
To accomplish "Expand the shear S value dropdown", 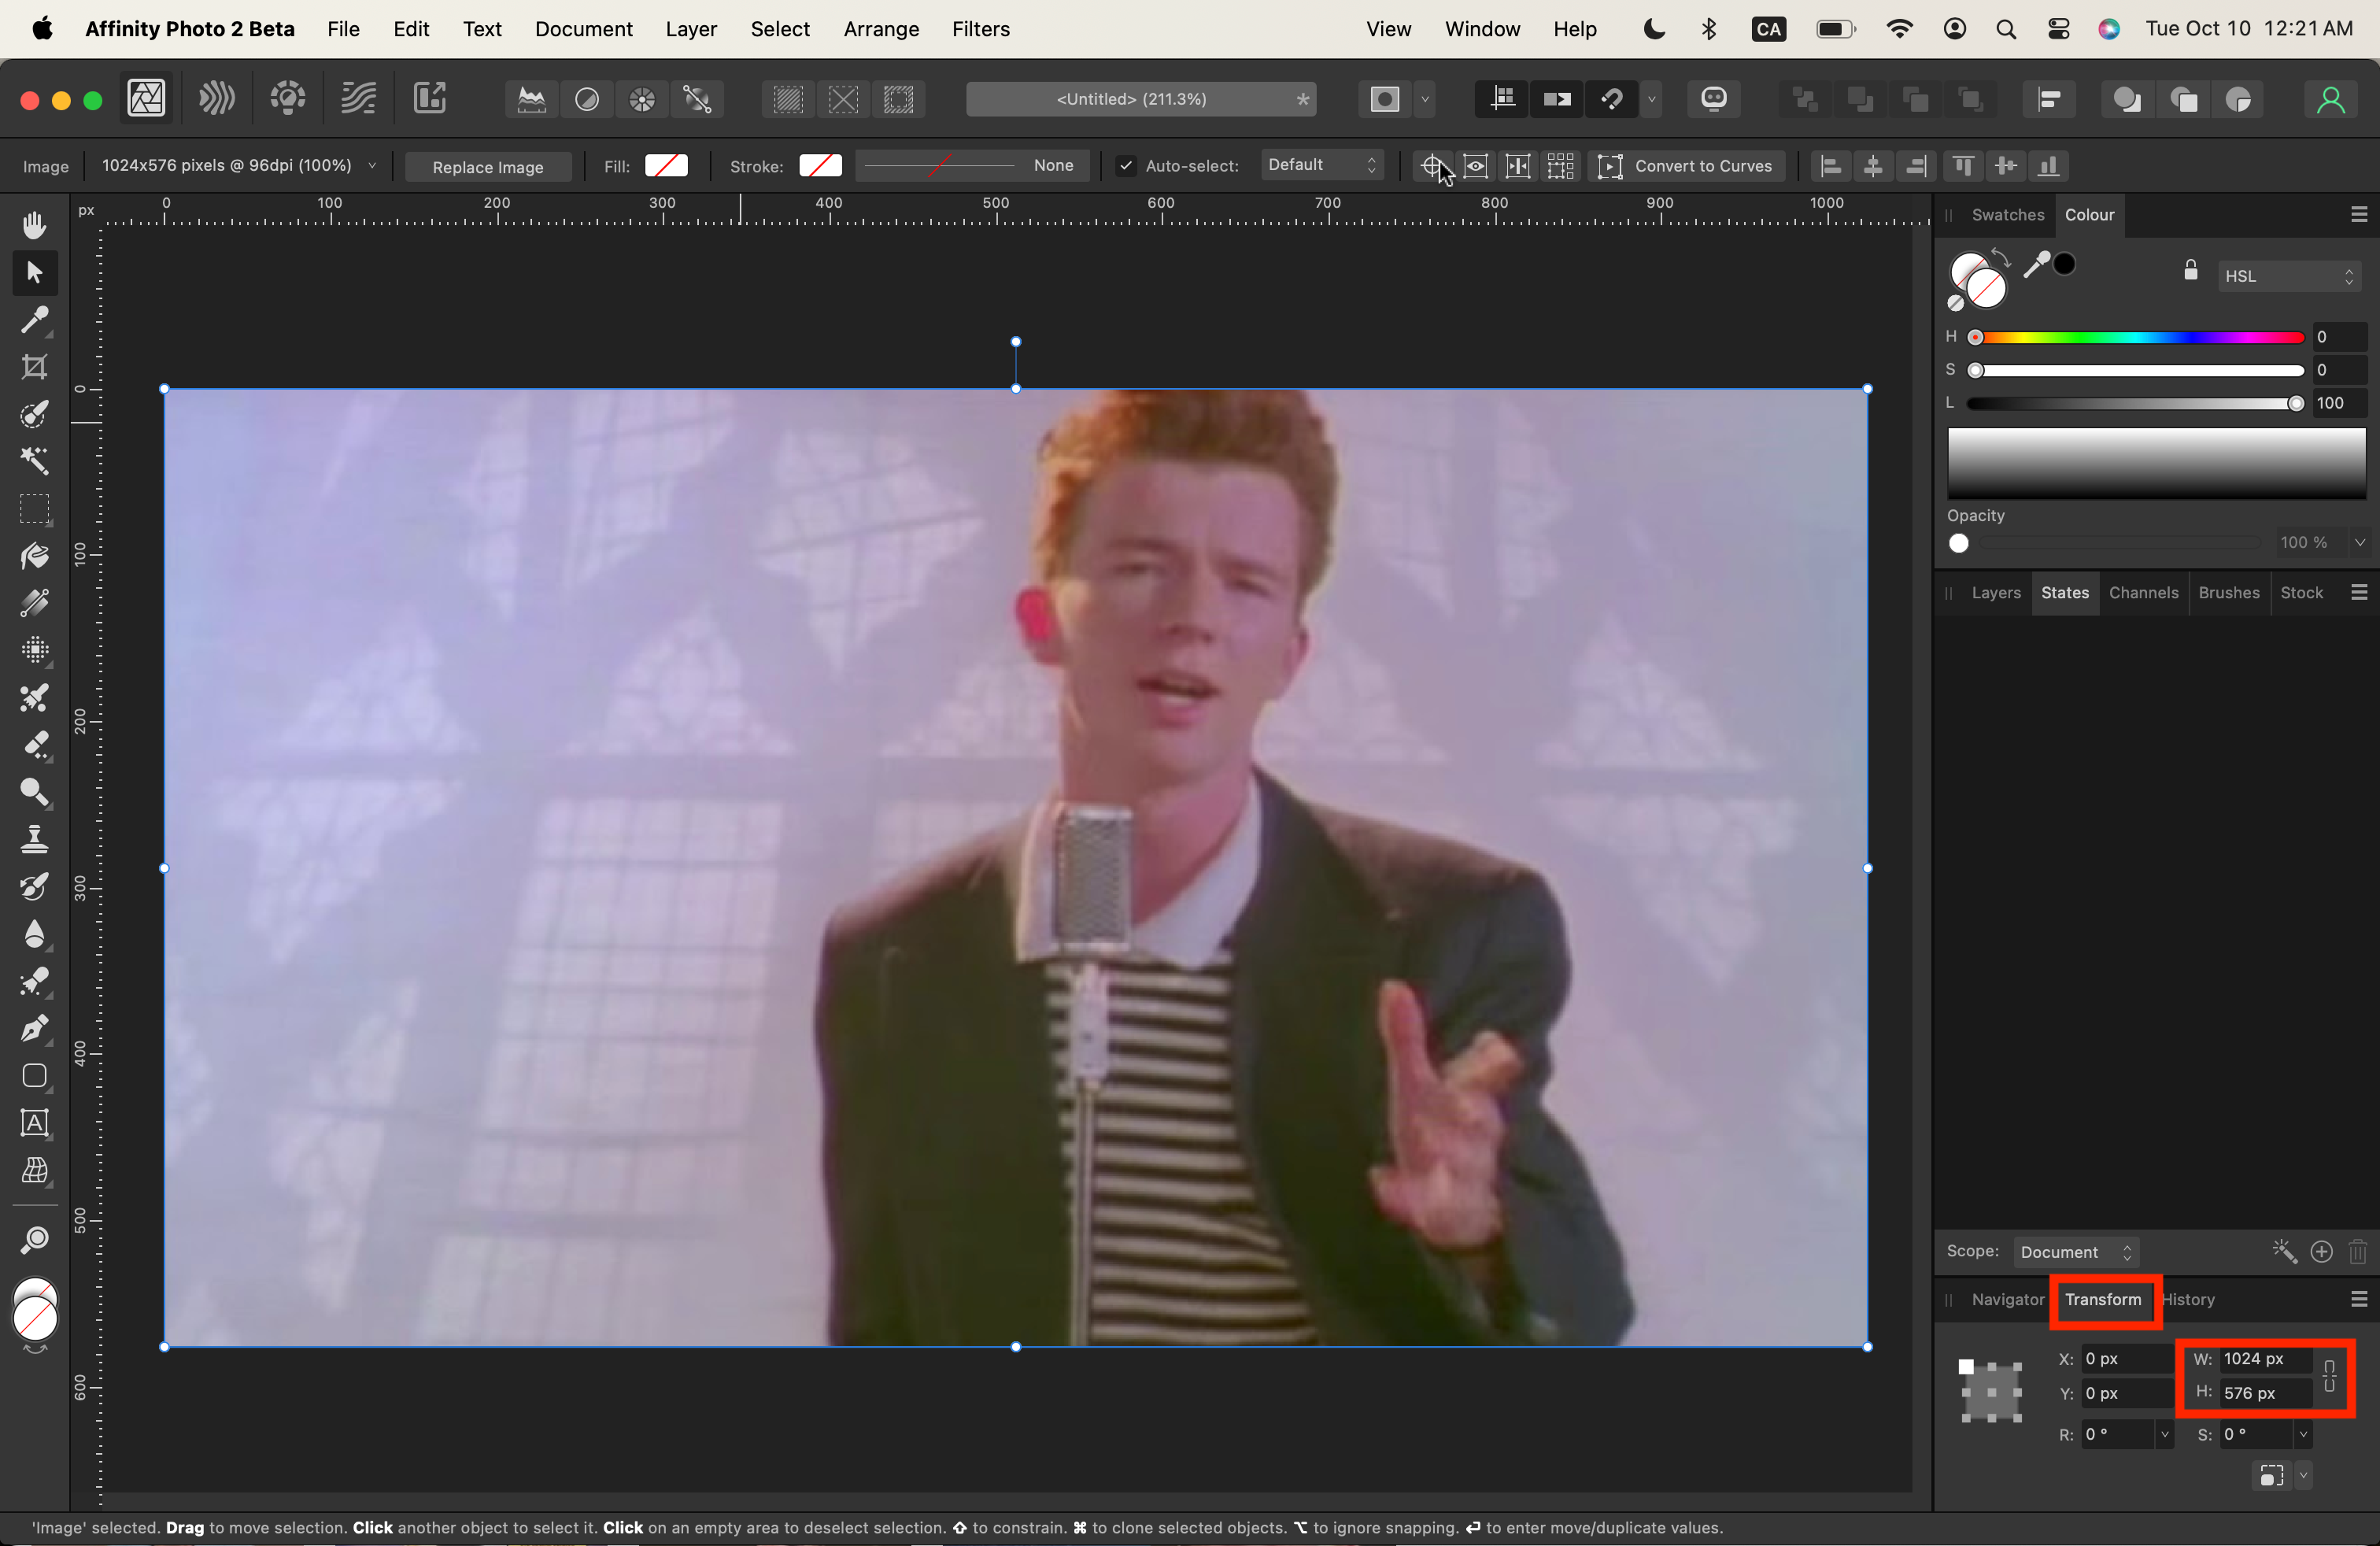I will pos(2303,1435).
